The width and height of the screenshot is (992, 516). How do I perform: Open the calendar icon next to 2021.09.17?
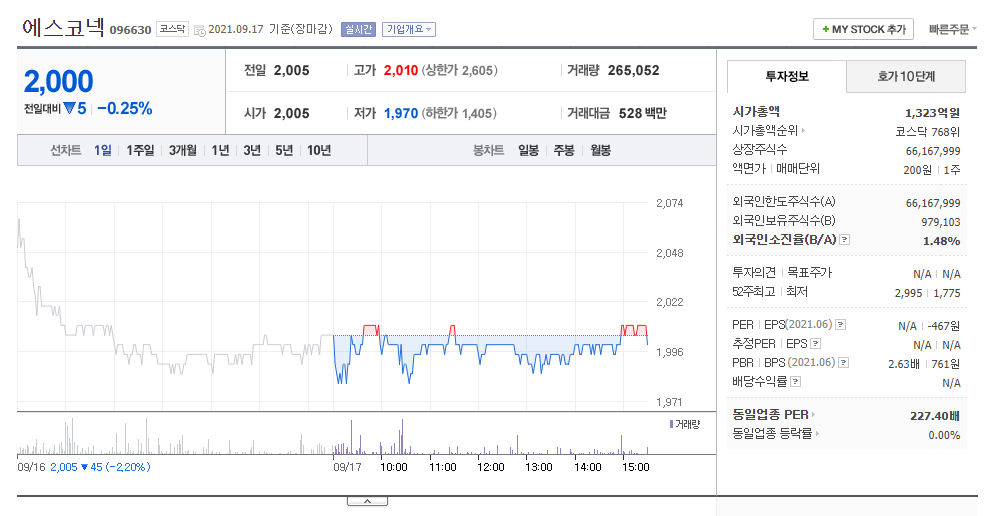pyautogui.click(x=199, y=30)
